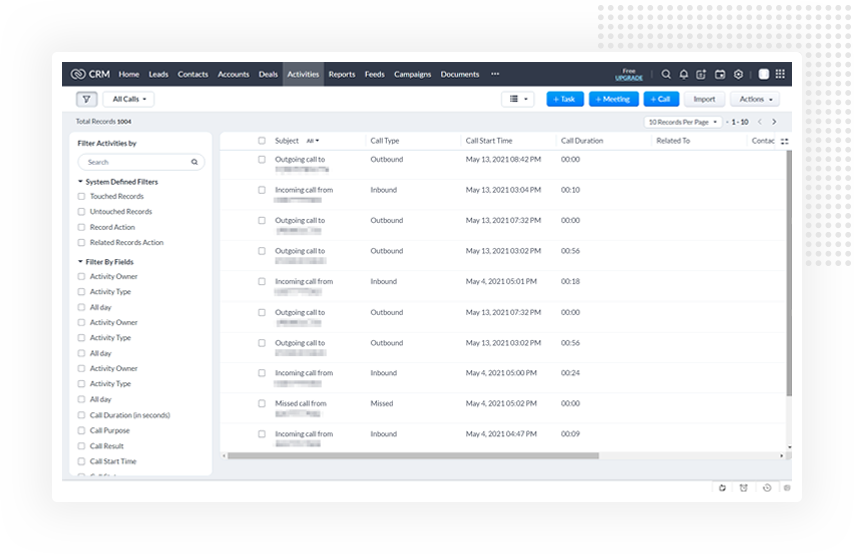Click the + Task button
The image size is (854, 554).
[565, 99]
